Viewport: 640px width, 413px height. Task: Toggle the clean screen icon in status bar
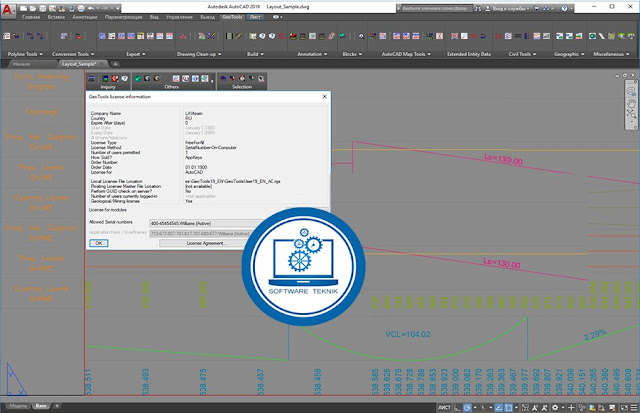click(624, 407)
